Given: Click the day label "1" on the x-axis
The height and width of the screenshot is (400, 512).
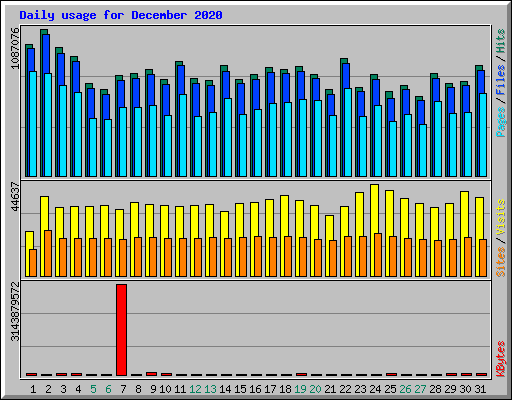Looking at the screenshot, I should coord(33,389).
